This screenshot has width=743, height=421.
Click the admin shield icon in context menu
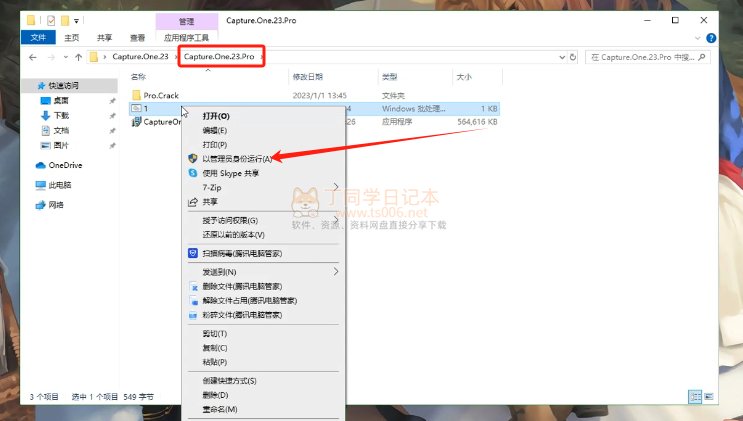pyautogui.click(x=193, y=158)
